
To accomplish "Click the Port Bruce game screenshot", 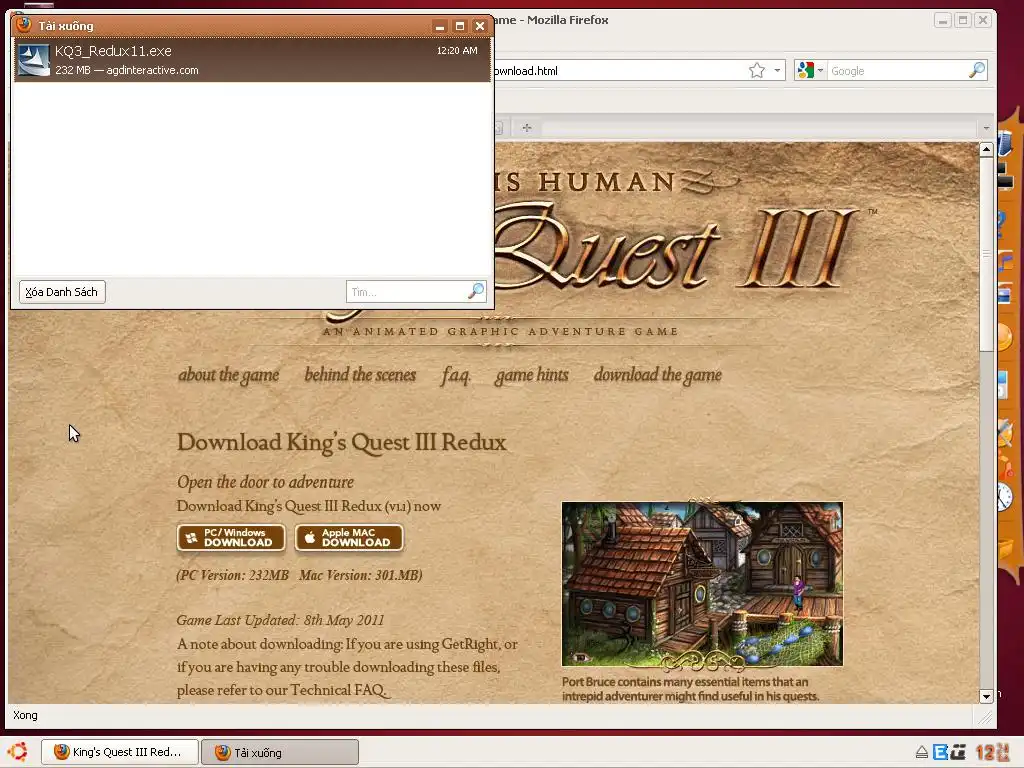I will coord(702,584).
